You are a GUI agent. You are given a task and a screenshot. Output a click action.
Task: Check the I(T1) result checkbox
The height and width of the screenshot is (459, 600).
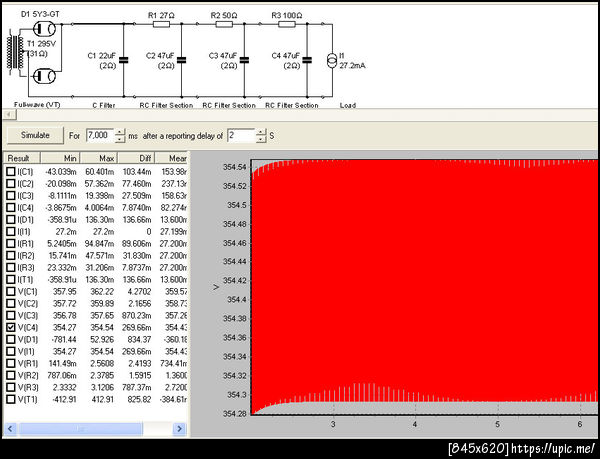[x=11, y=280]
